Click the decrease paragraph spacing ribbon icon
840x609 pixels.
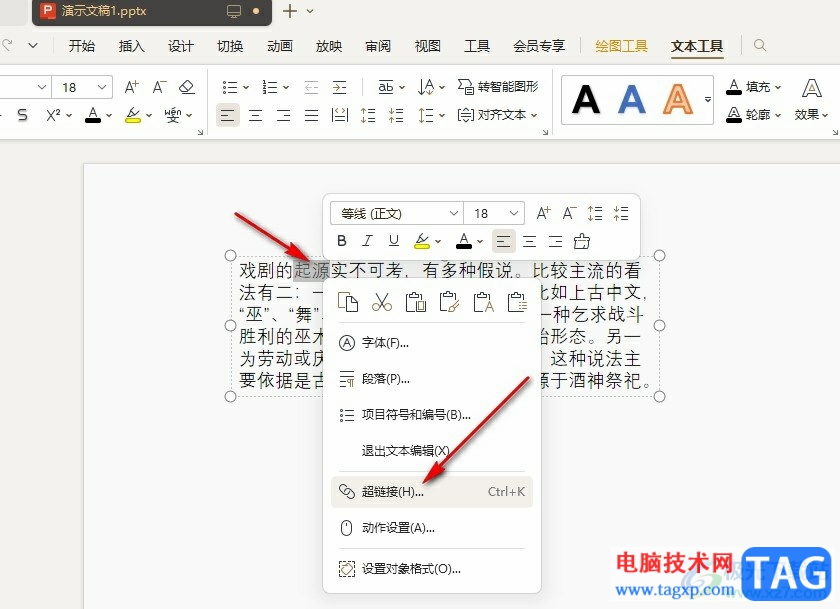coord(396,115)
